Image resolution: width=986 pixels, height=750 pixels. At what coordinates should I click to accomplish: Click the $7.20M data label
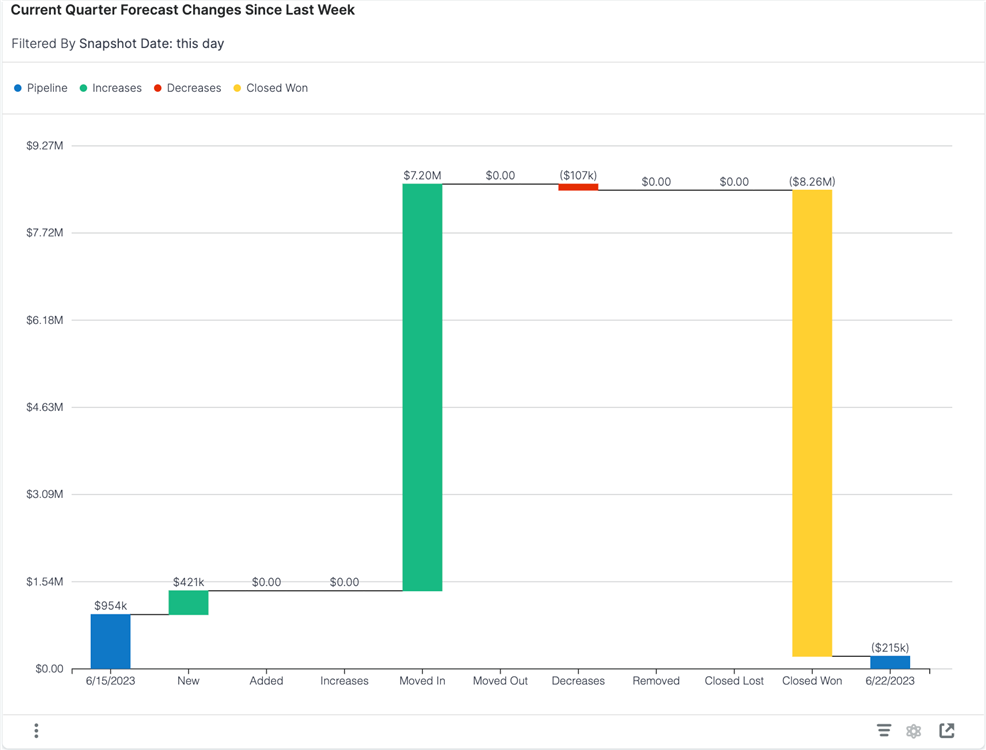pos(422,175)
